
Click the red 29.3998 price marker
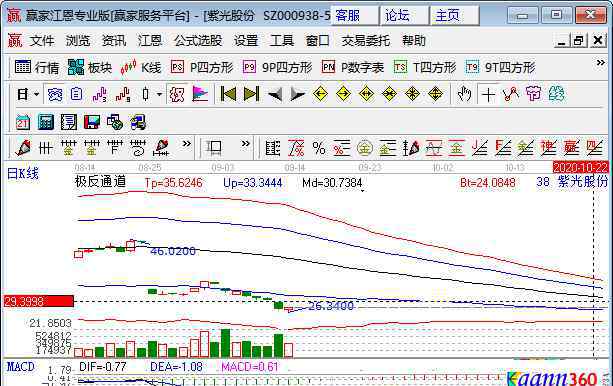38,301
